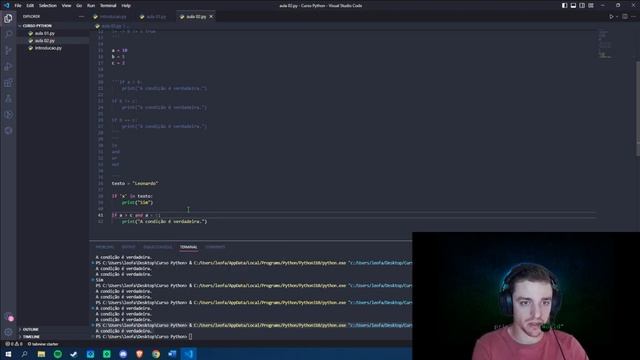Viewport: 640px width, 360px height.
Task: Switch to the Problems panel tab
Action: coord(105,247)
